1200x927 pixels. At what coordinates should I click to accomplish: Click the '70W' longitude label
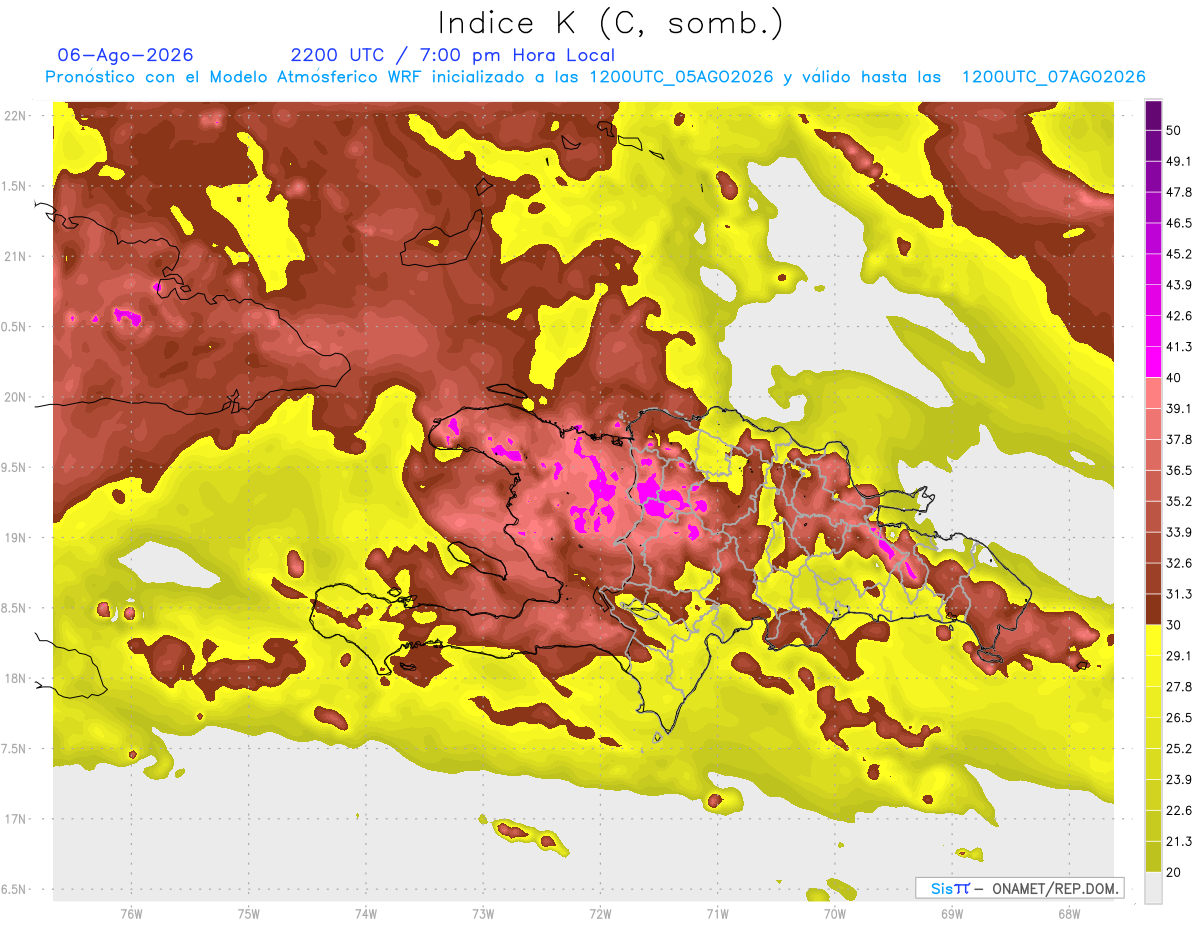[834, 913]
